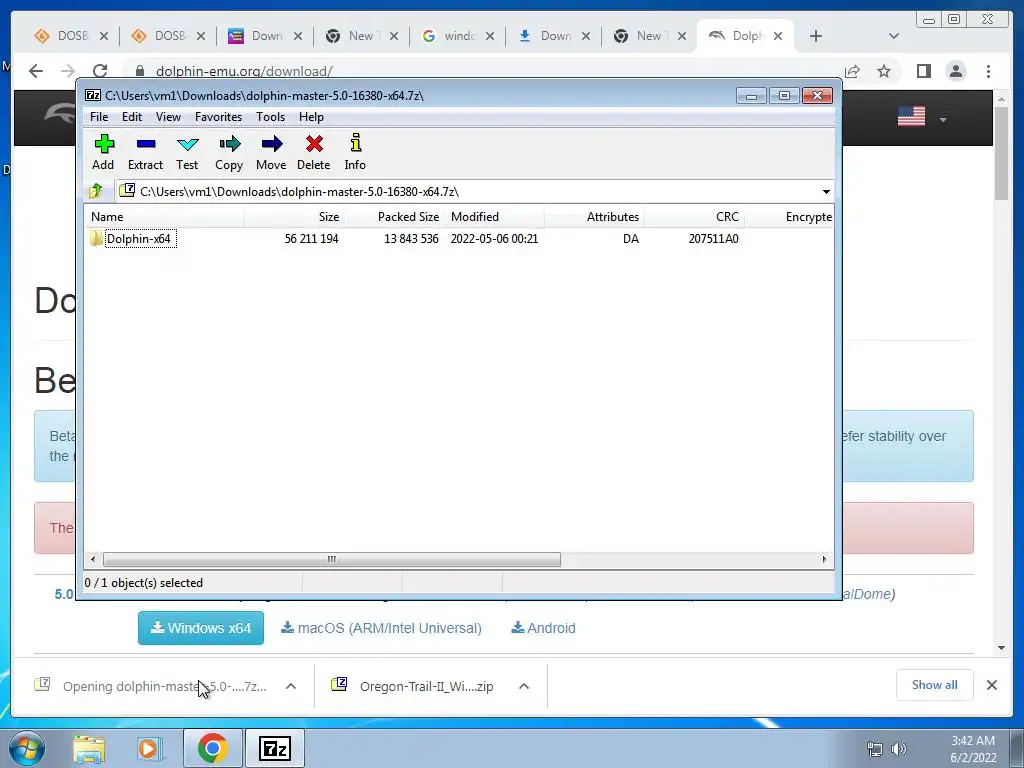Open the View menu
This screenshot has height=768, width=1024.
168,117
